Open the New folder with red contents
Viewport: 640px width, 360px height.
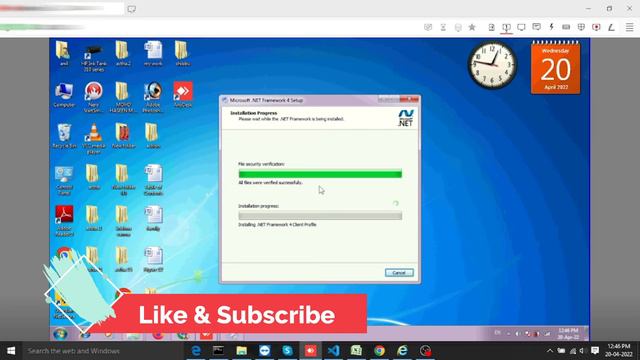(x=123, y=136)
